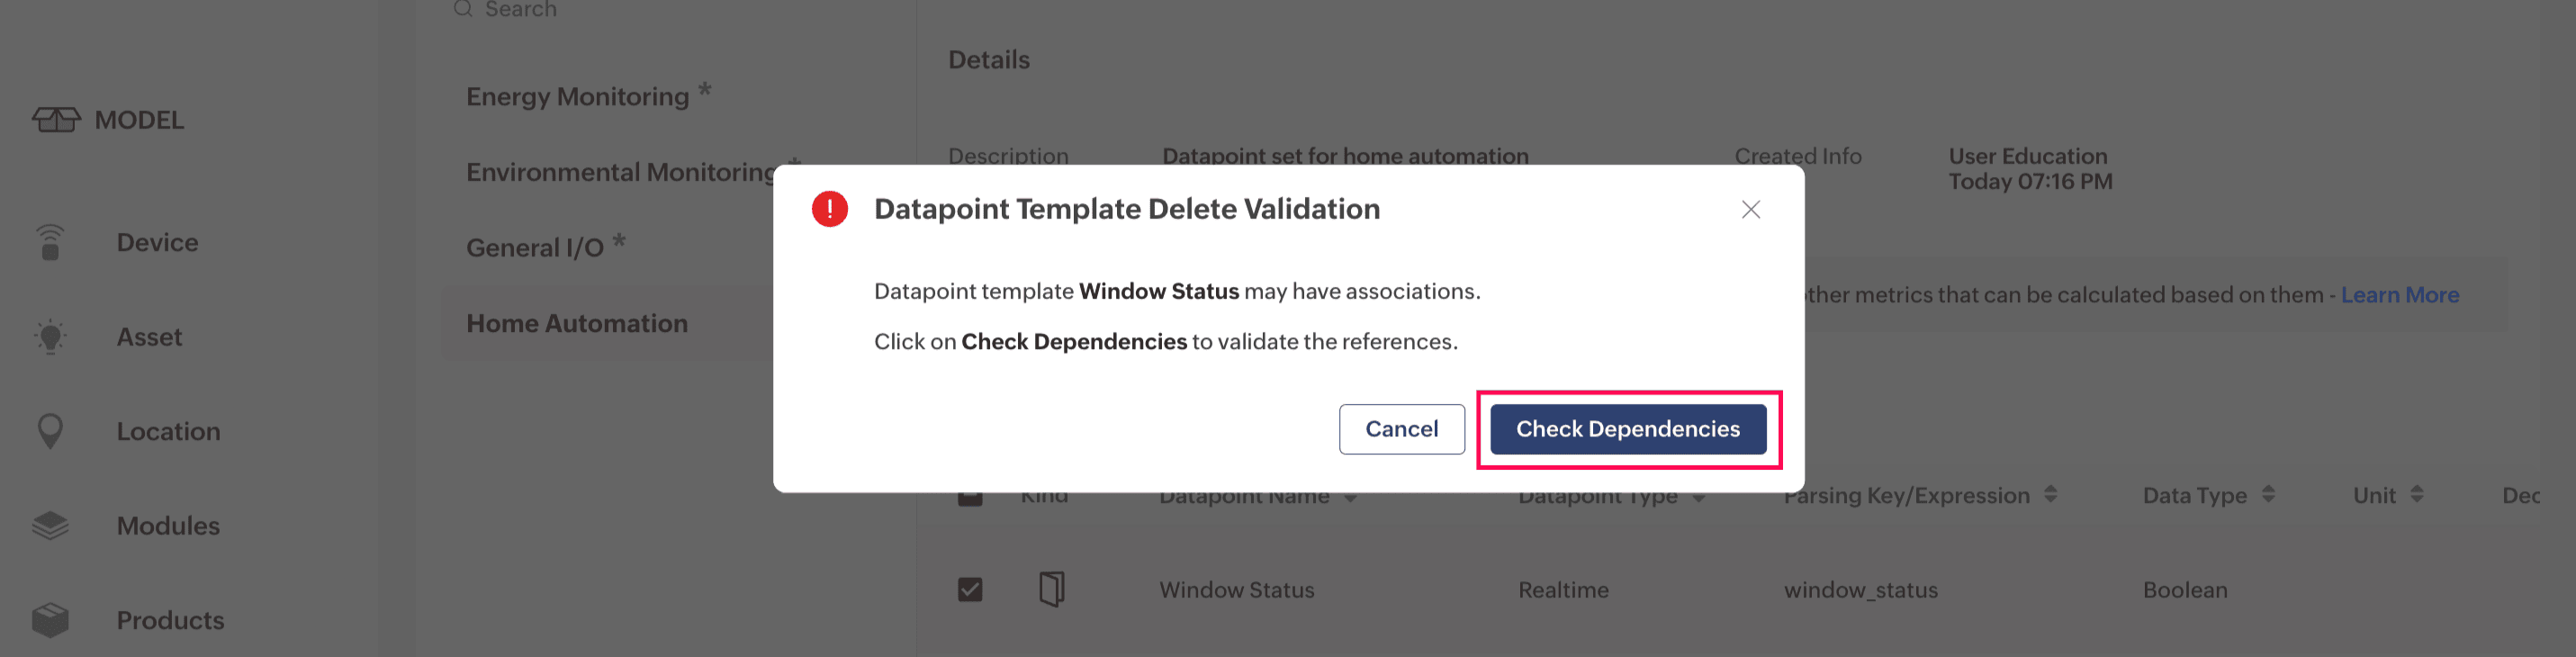Select the General I/O template
The image size is (2576, 657).
[x=535, y=248]
